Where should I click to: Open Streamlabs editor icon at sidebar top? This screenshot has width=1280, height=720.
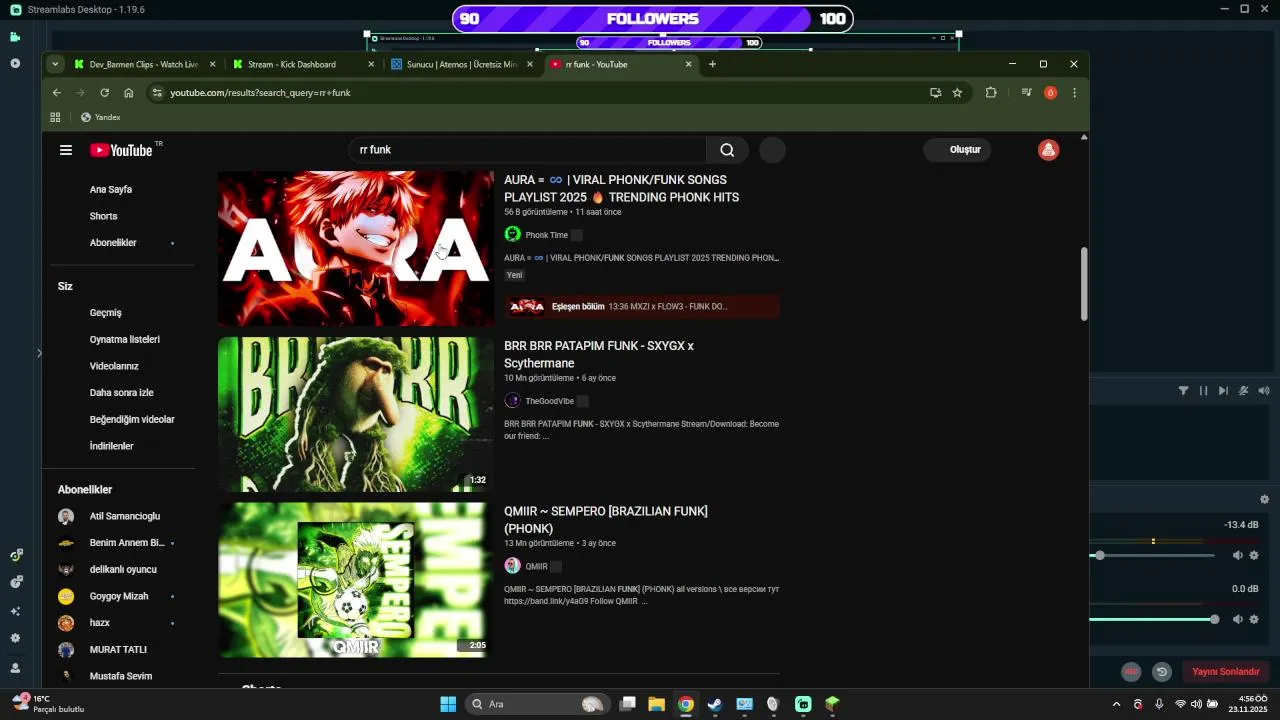click(15, 37)
